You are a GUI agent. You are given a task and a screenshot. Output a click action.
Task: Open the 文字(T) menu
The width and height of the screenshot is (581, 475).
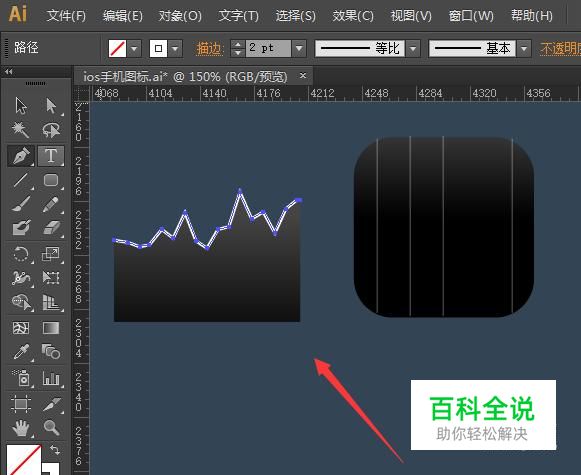tap(238, 16)
